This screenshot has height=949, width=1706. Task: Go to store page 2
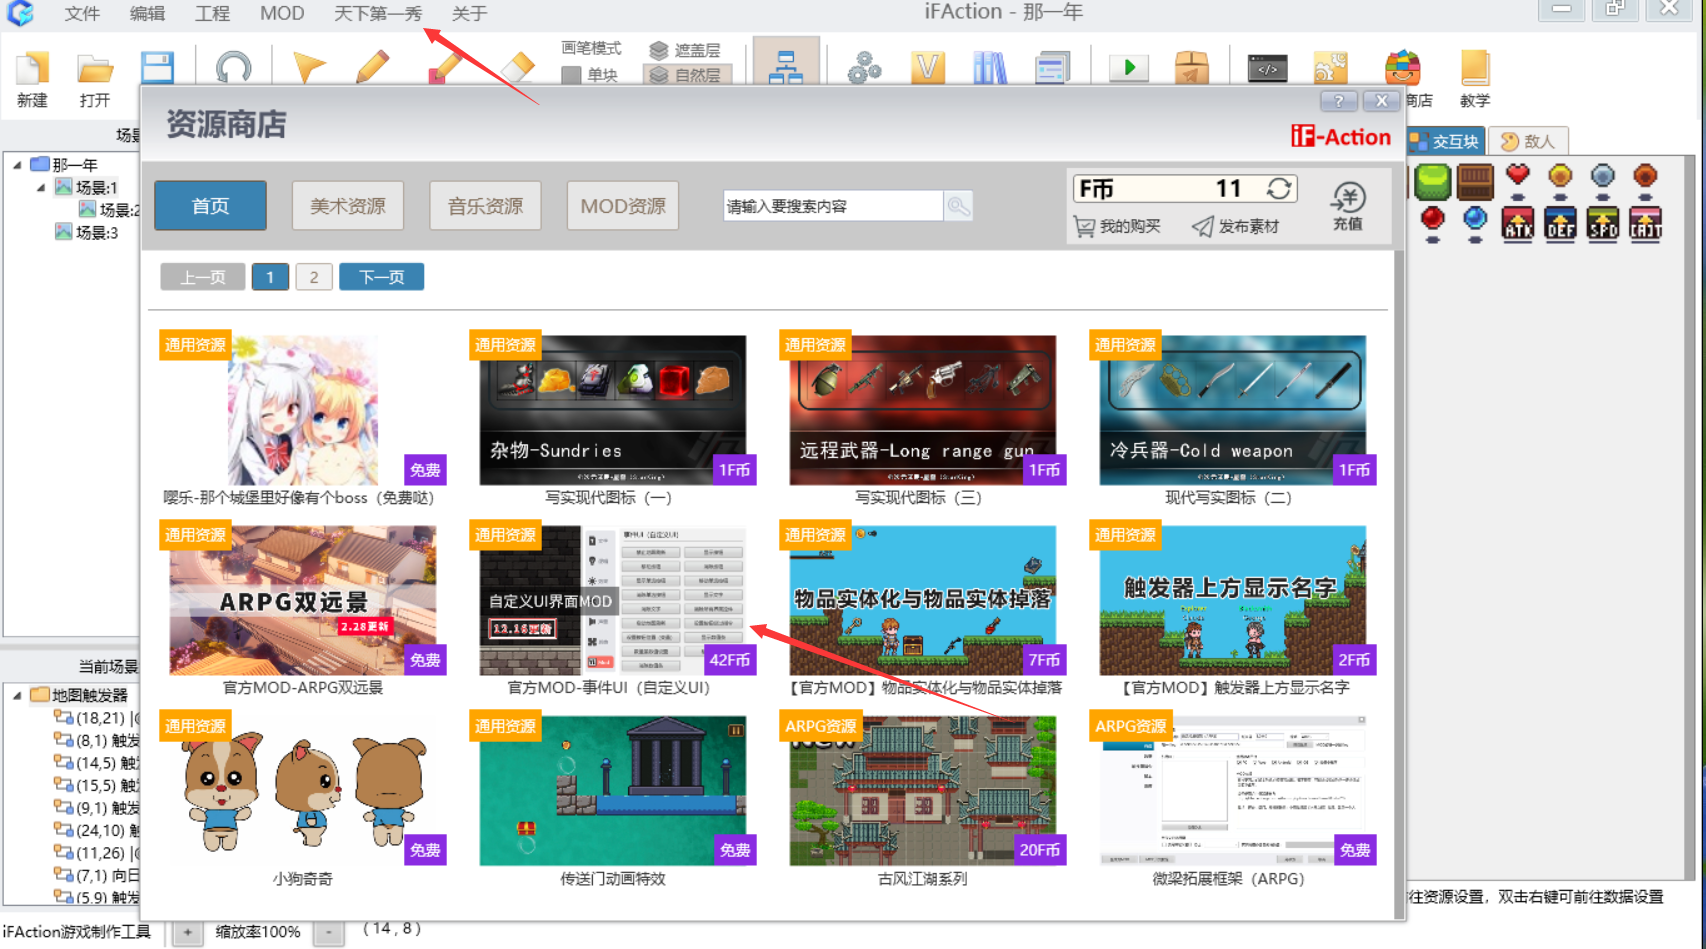pyautogui.click(x=314, y=277)
